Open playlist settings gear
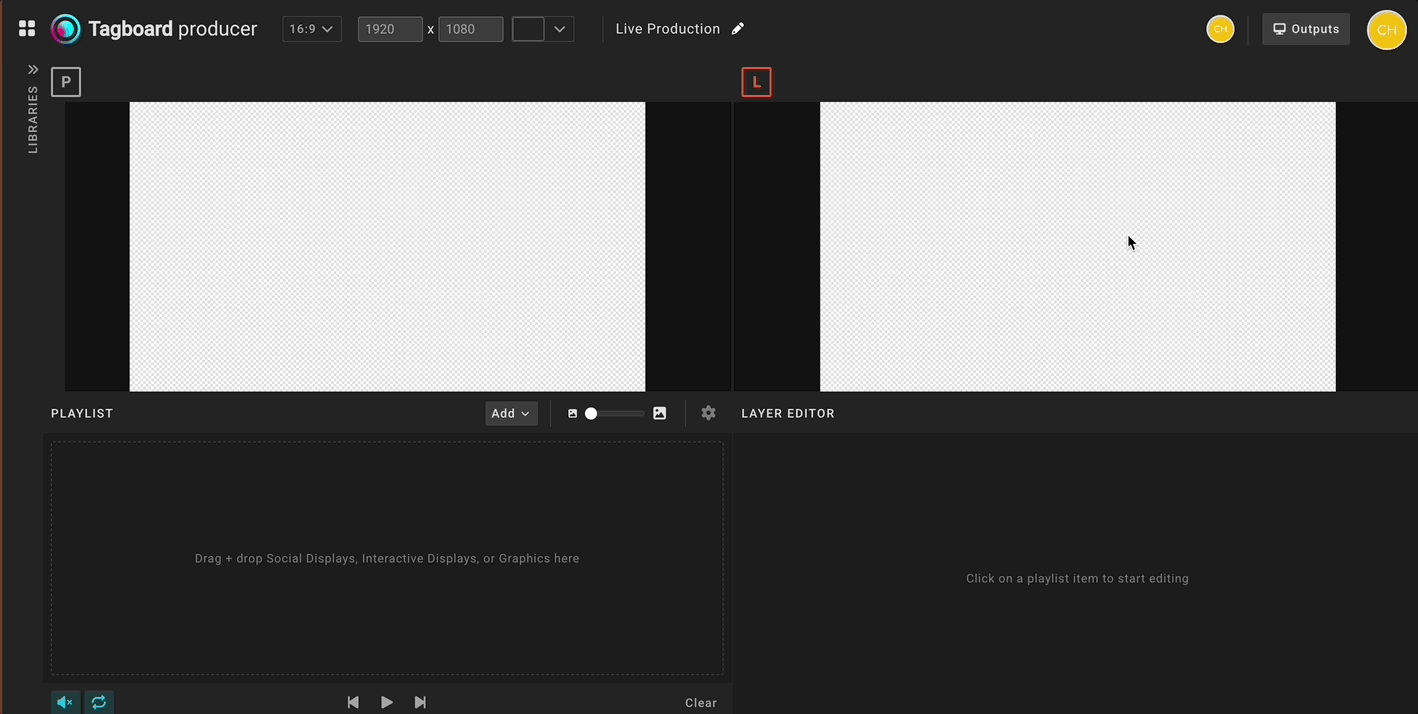1418x714 pixels. [708, 413]
